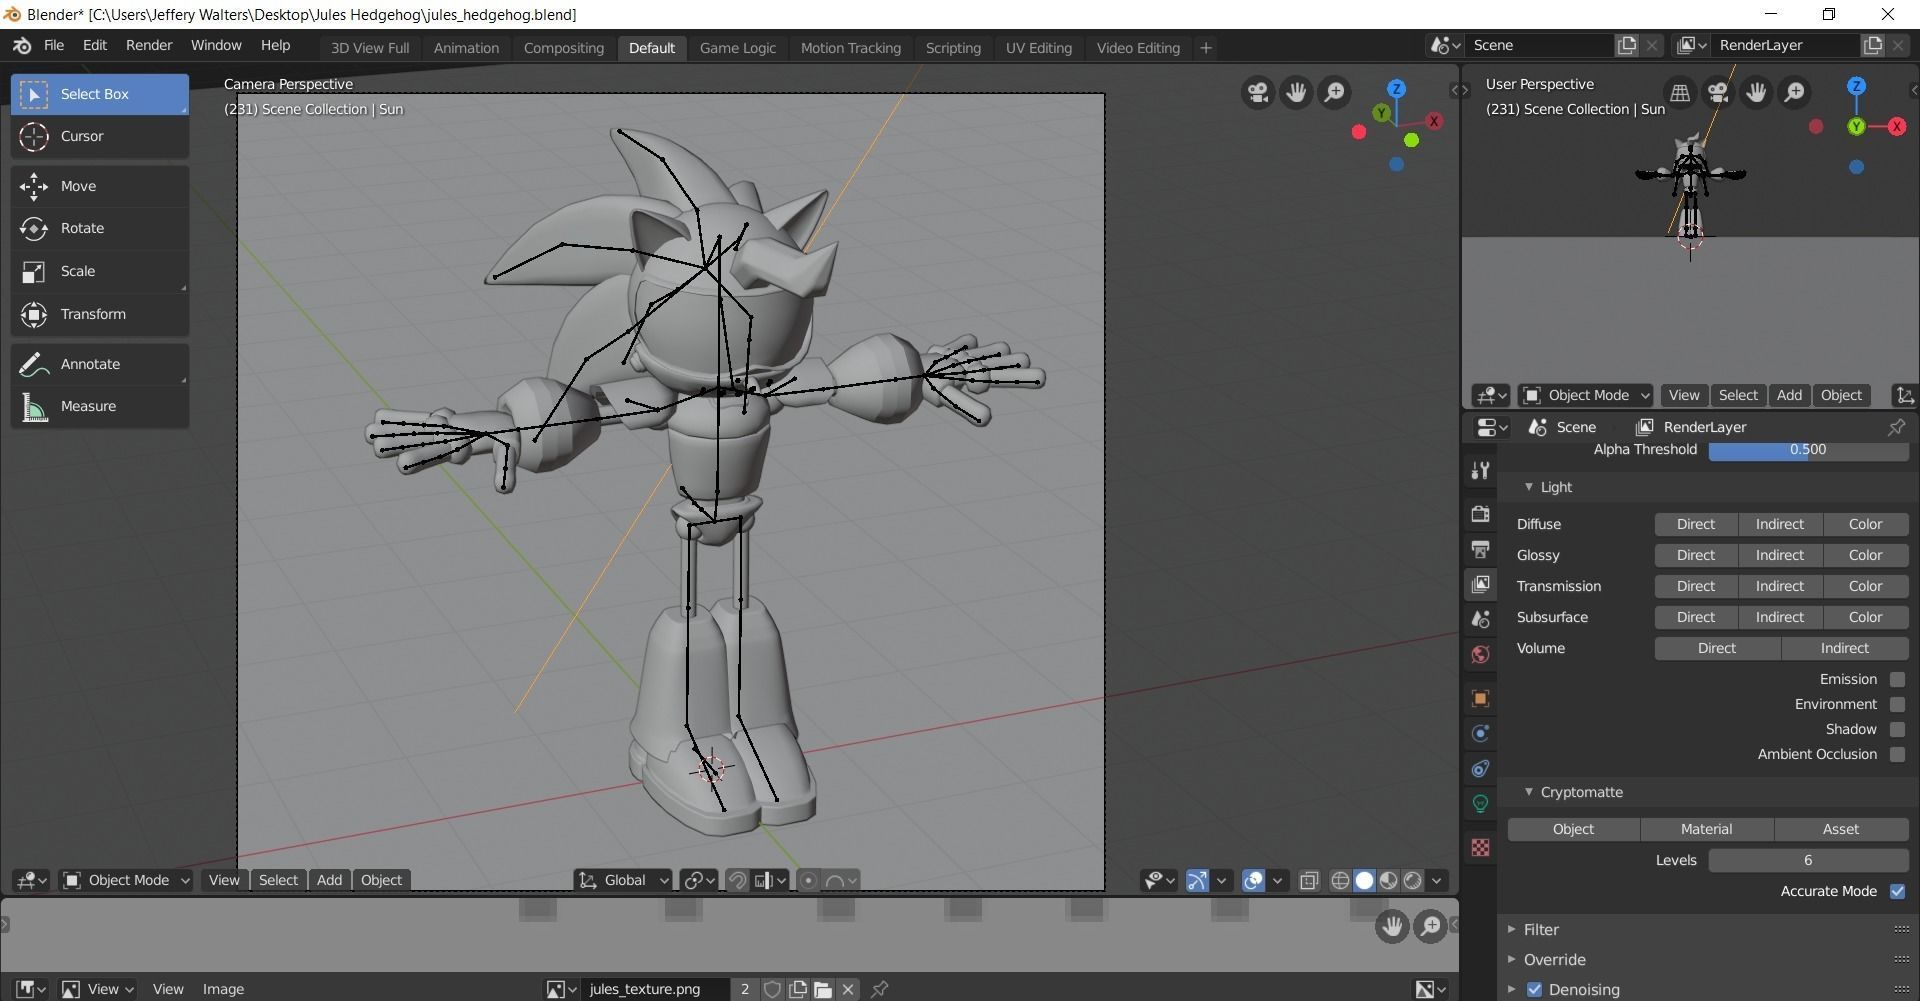
Task: Open the File menu
Action: click(54, 45)
